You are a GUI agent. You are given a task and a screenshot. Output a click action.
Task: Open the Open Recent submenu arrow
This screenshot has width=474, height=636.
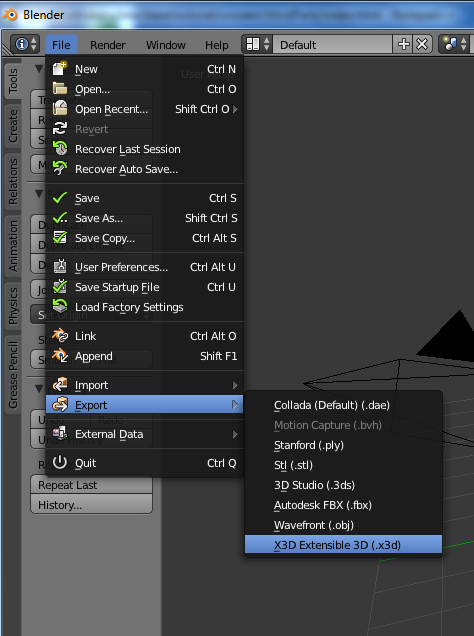235,109
